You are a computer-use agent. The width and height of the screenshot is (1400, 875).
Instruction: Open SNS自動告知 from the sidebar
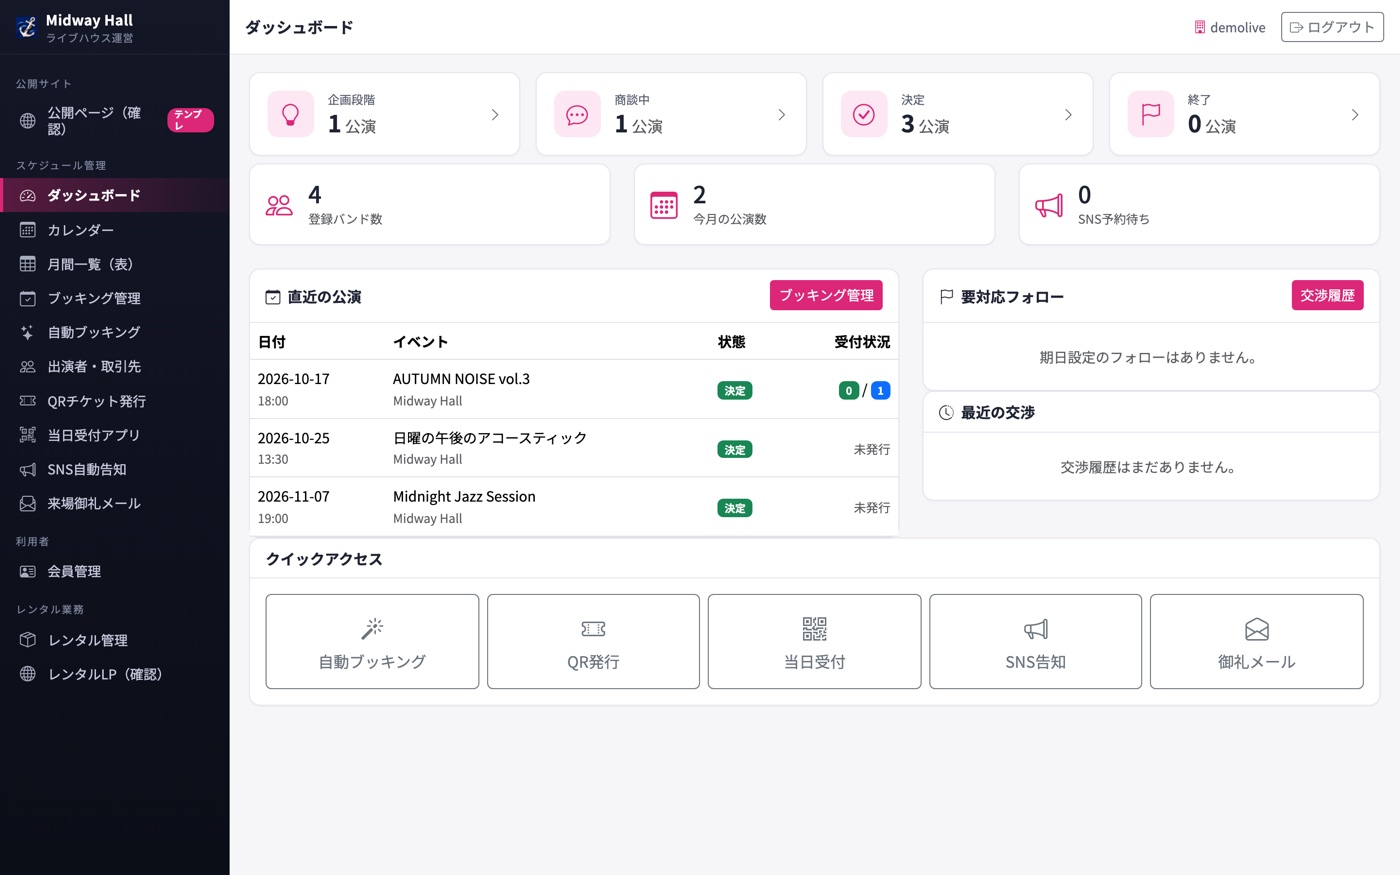115,469
